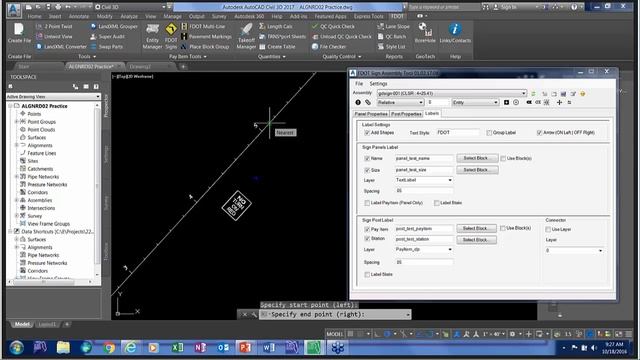Click Select Block button for Station
This screenshot has height=360, width=640.
click(476, 240)
